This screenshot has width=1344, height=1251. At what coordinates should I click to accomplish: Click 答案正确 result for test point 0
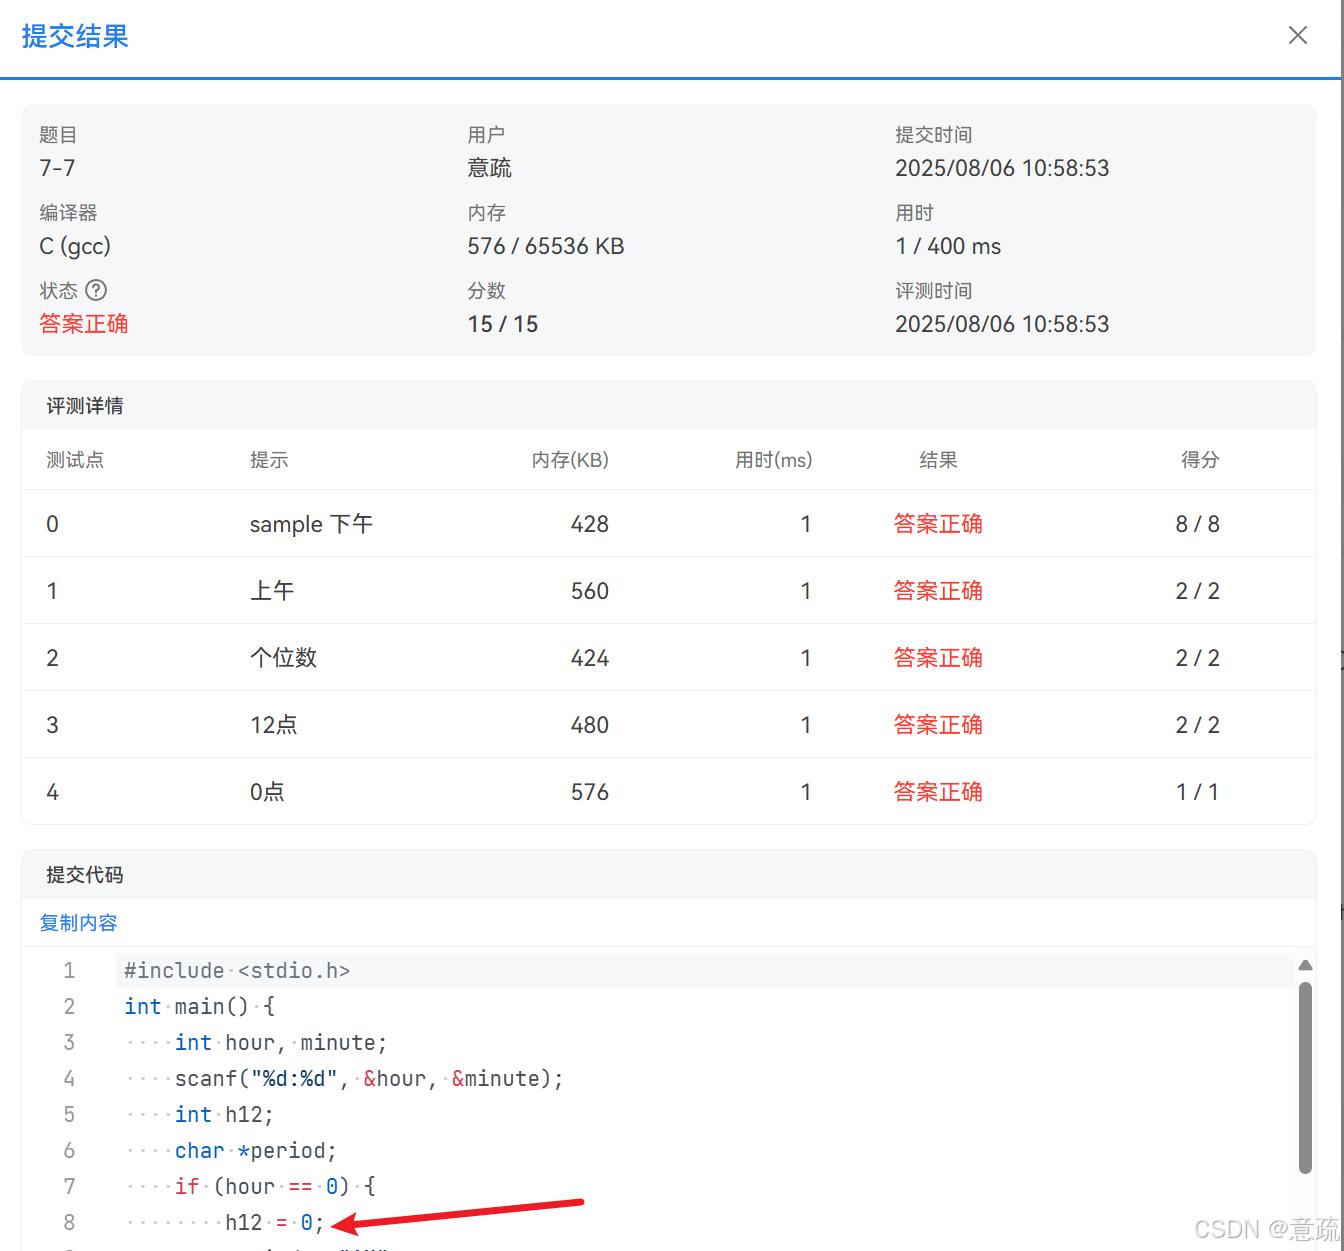click(x=937, y=523)
